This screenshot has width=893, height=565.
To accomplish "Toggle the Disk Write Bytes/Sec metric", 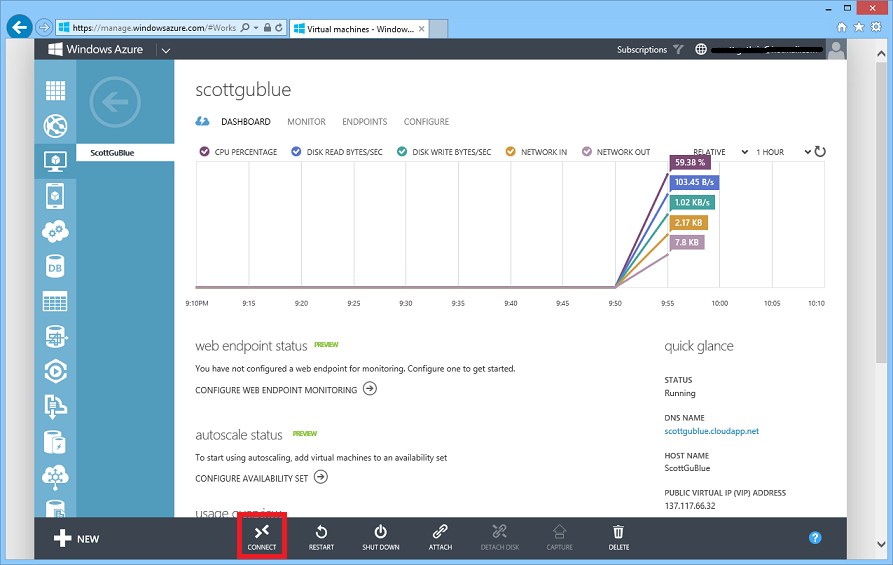I will coord(402,152).
